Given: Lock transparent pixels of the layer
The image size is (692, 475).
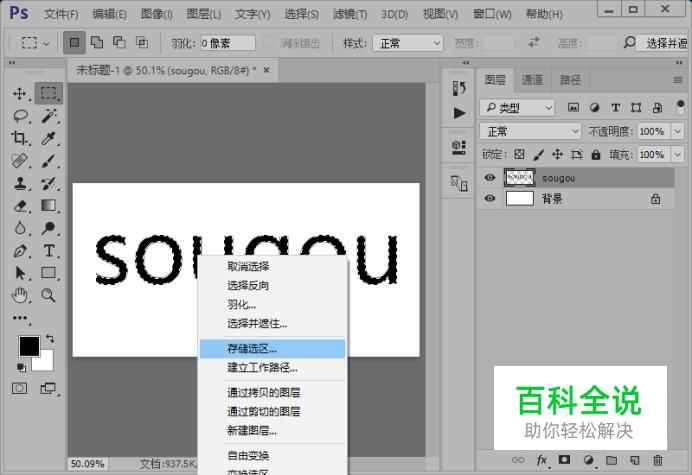Looking at the screenshot, I should tap(519, 154).
